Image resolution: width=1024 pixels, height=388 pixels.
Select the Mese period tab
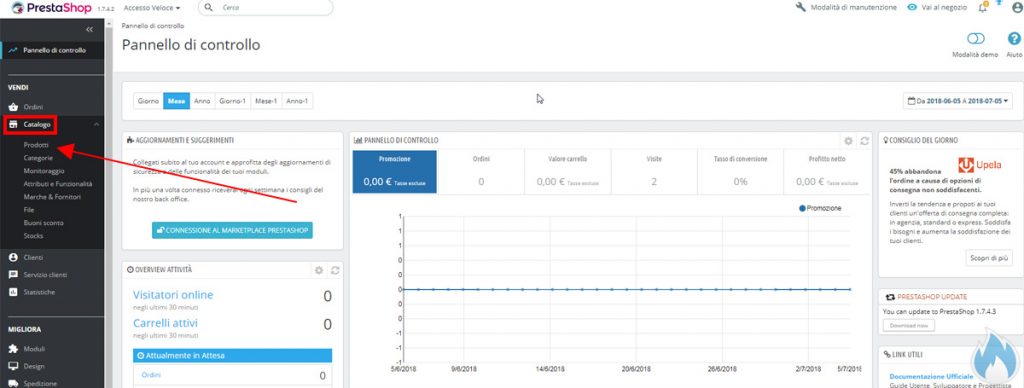pyautogui.click(x=176, y=101)
